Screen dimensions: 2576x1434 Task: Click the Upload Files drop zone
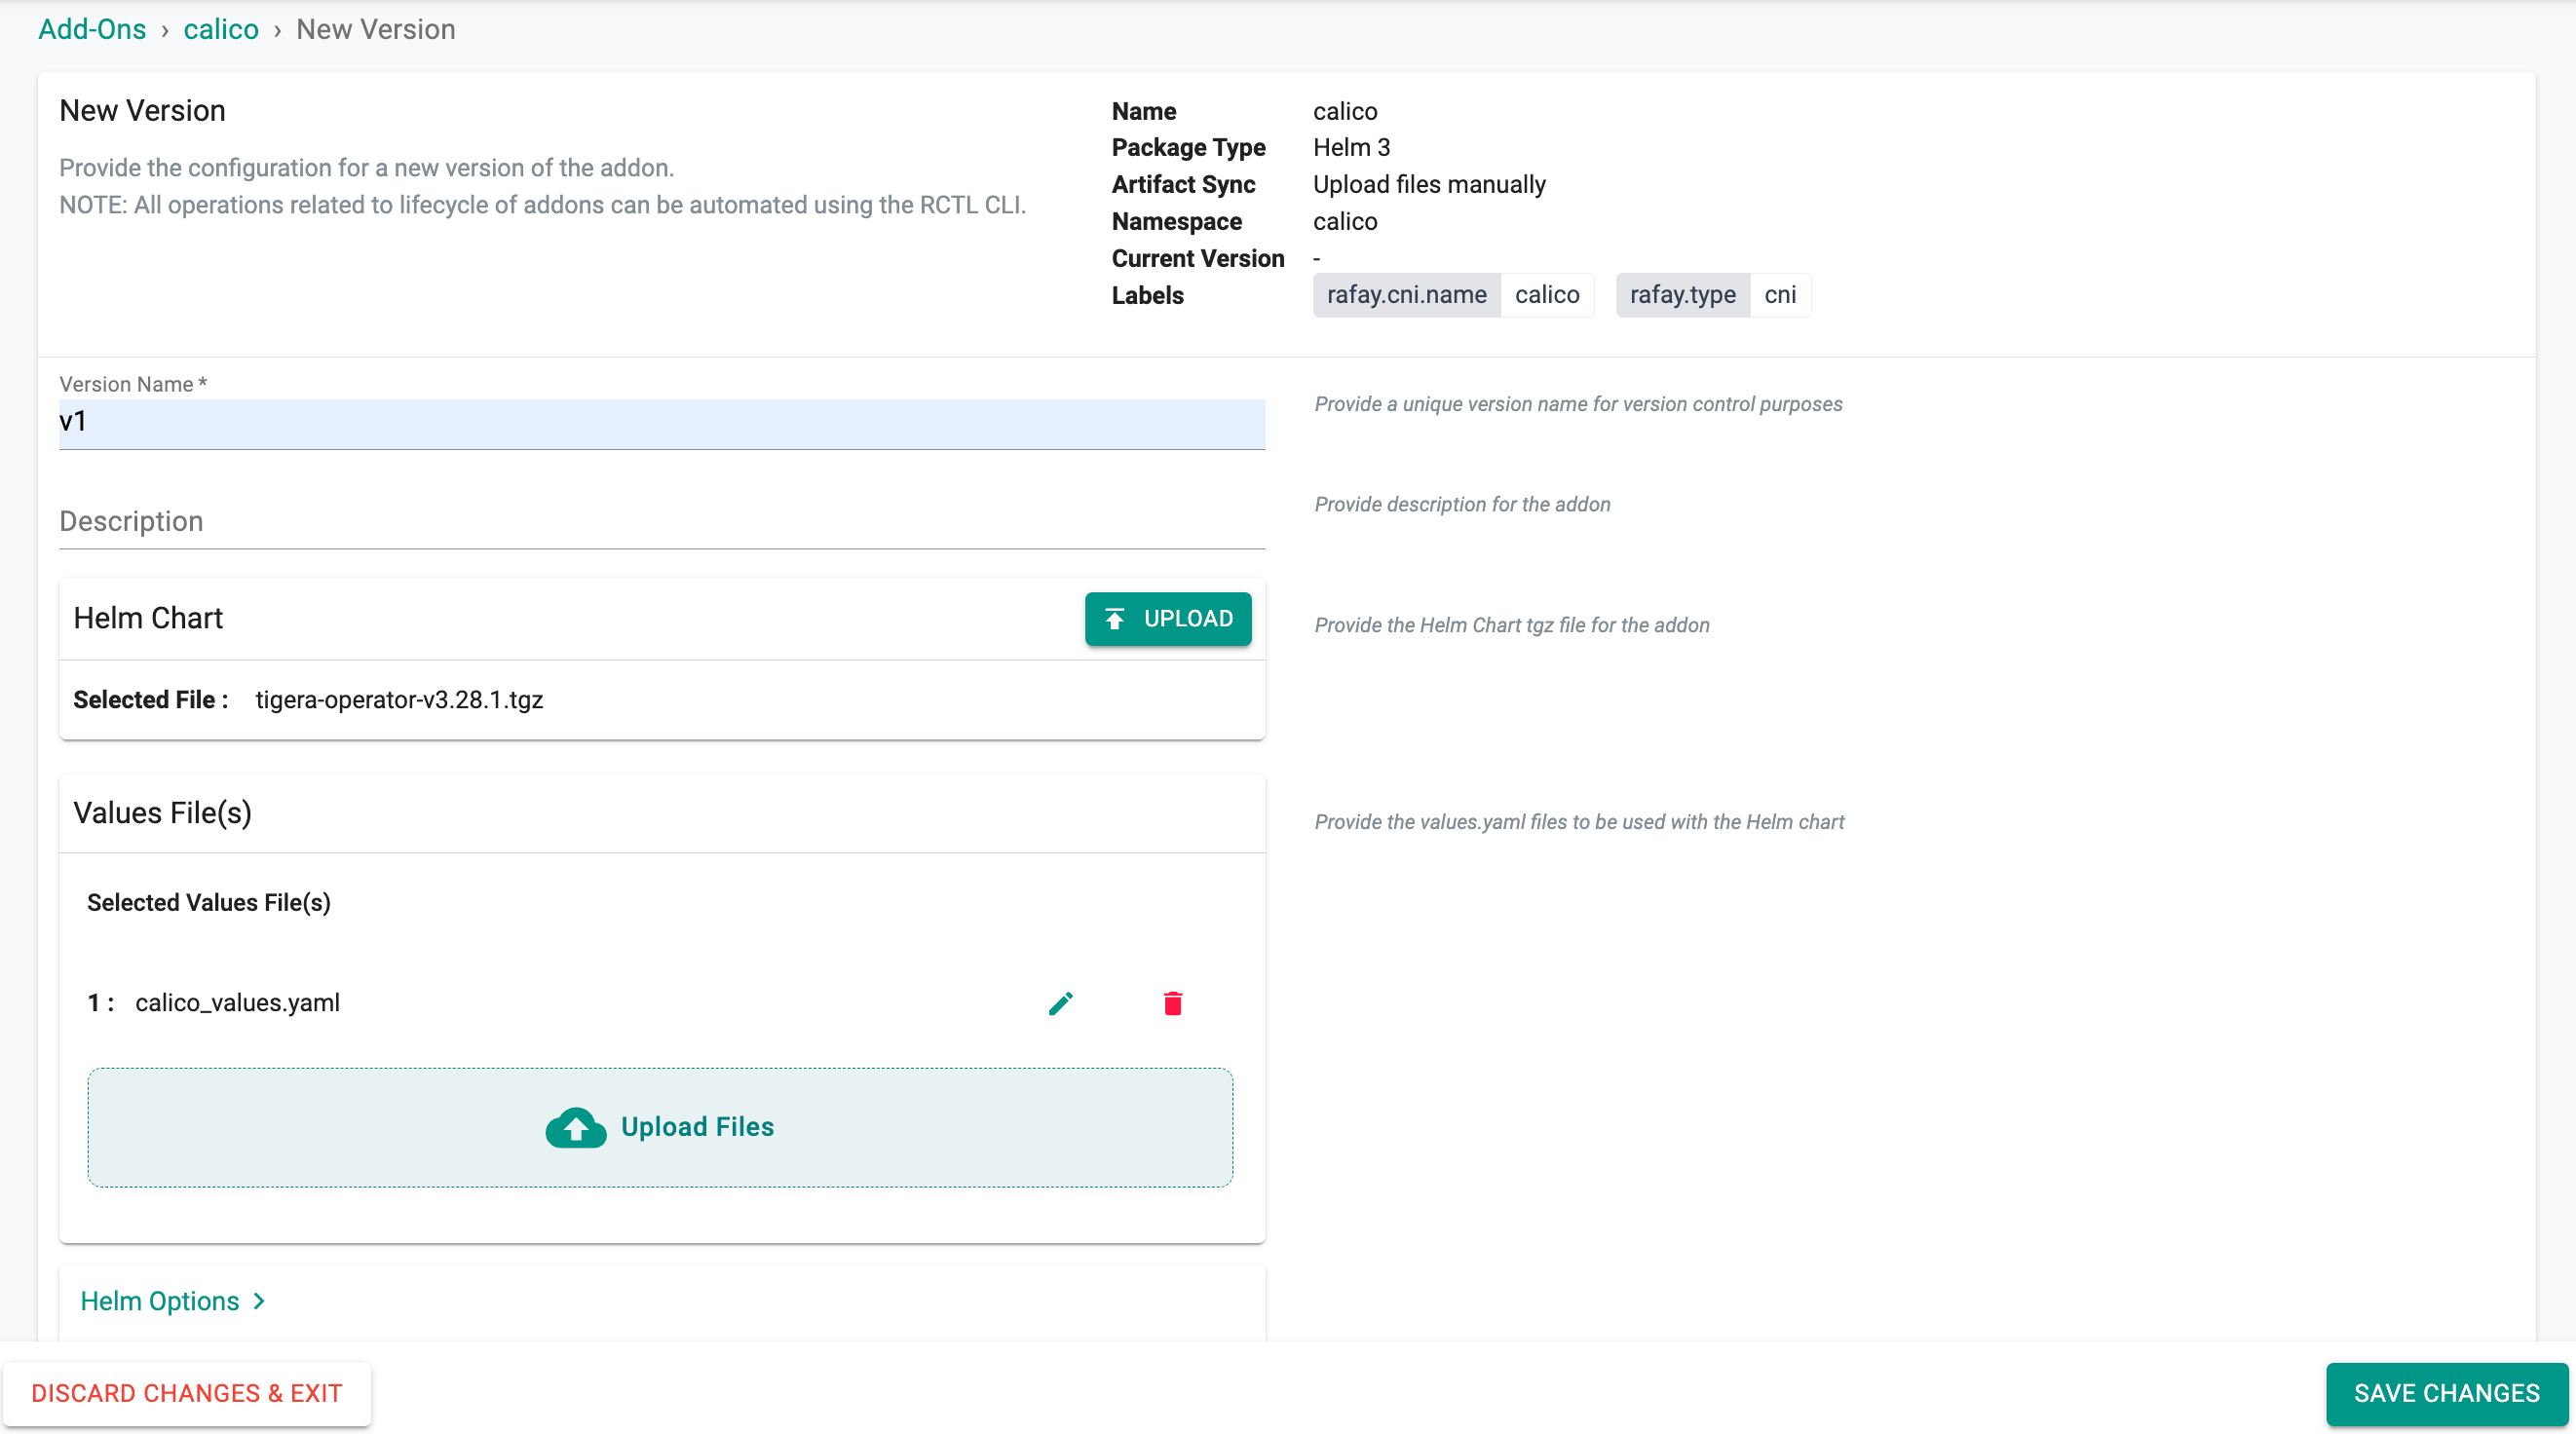(x=660, y=1127)
